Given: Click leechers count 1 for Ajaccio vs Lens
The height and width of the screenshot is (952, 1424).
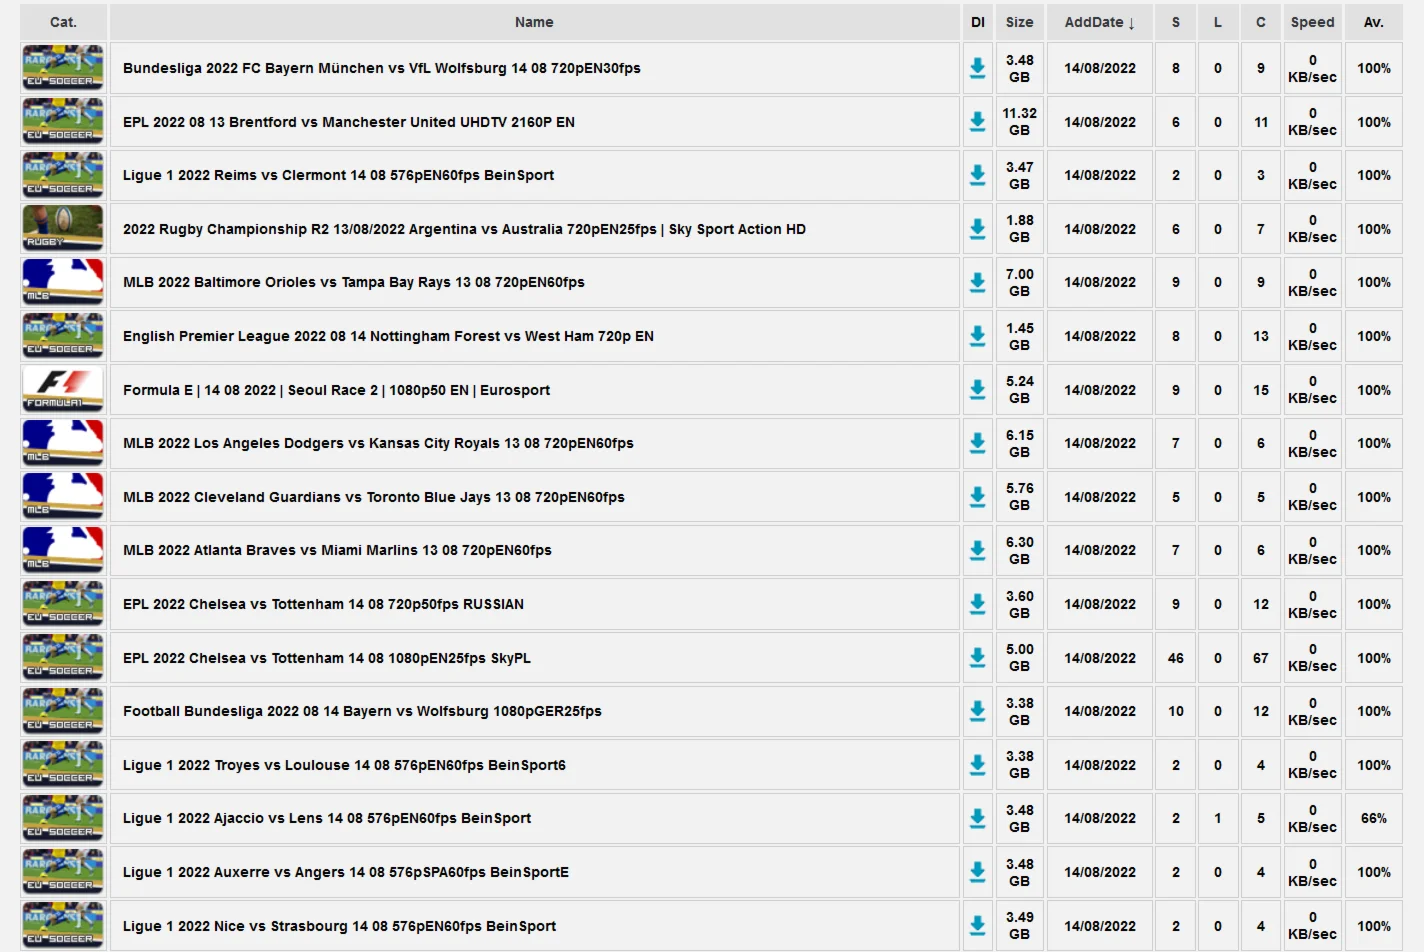Looking at the screenshot, I should tap(1218, 818).
